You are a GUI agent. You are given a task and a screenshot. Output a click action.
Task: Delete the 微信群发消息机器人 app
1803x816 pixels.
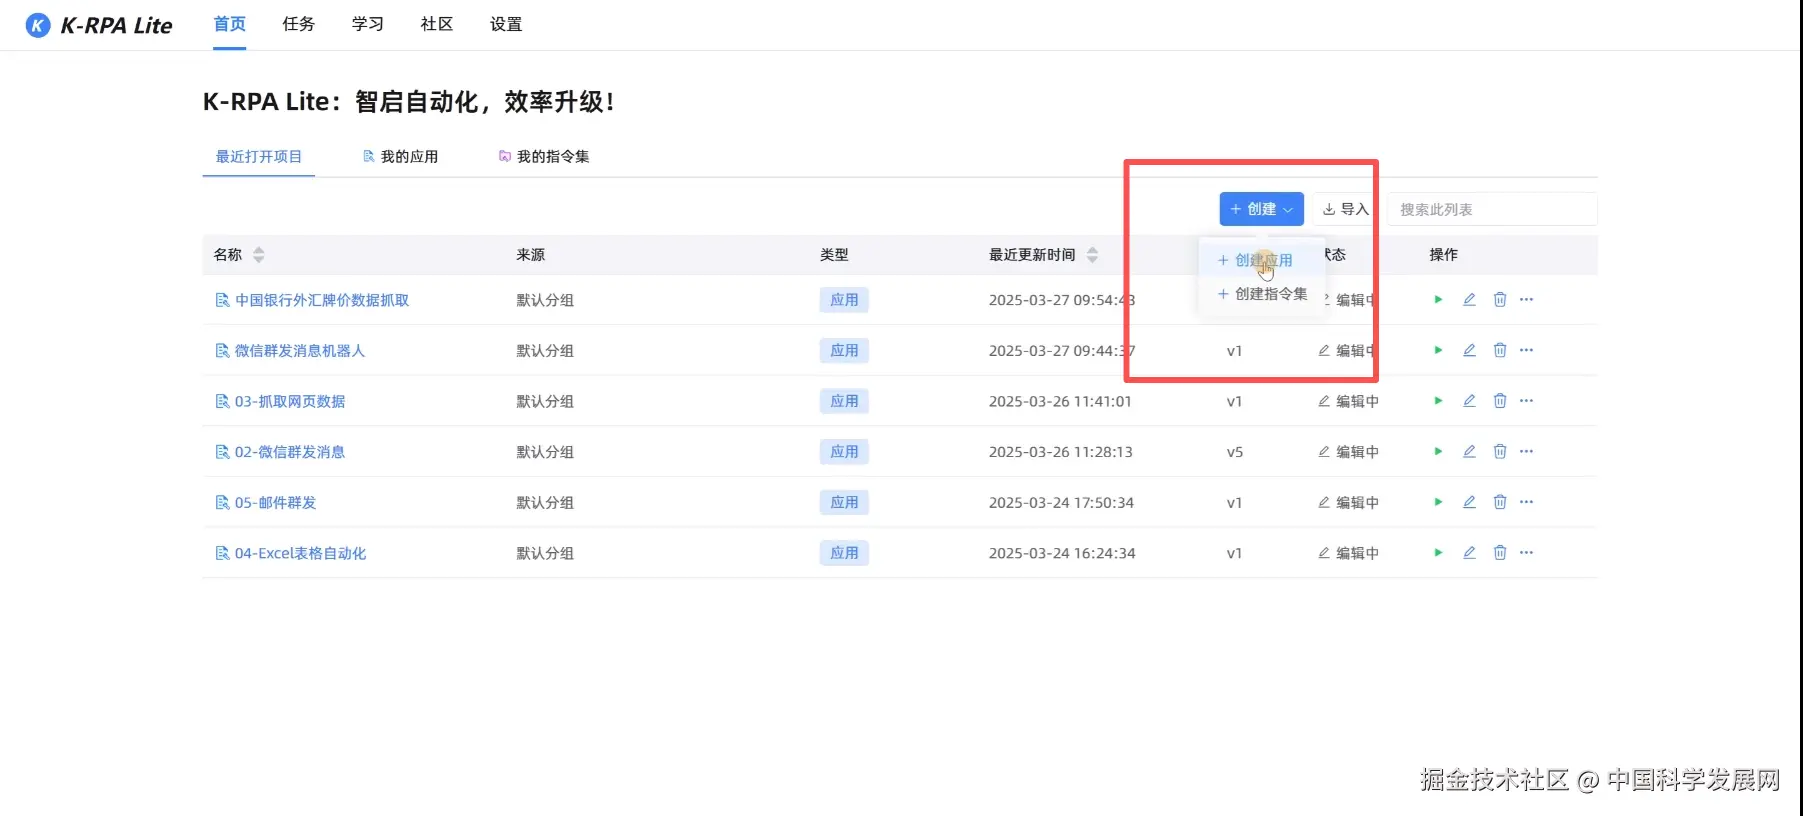pyautogui.click(x=1499, y=350)
